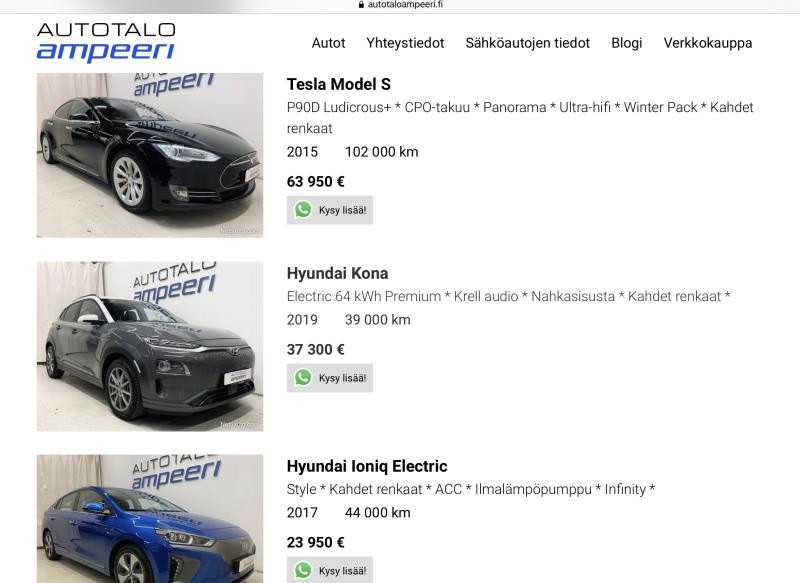Open the Tesla Model S listing title

[x=338, y=84]
